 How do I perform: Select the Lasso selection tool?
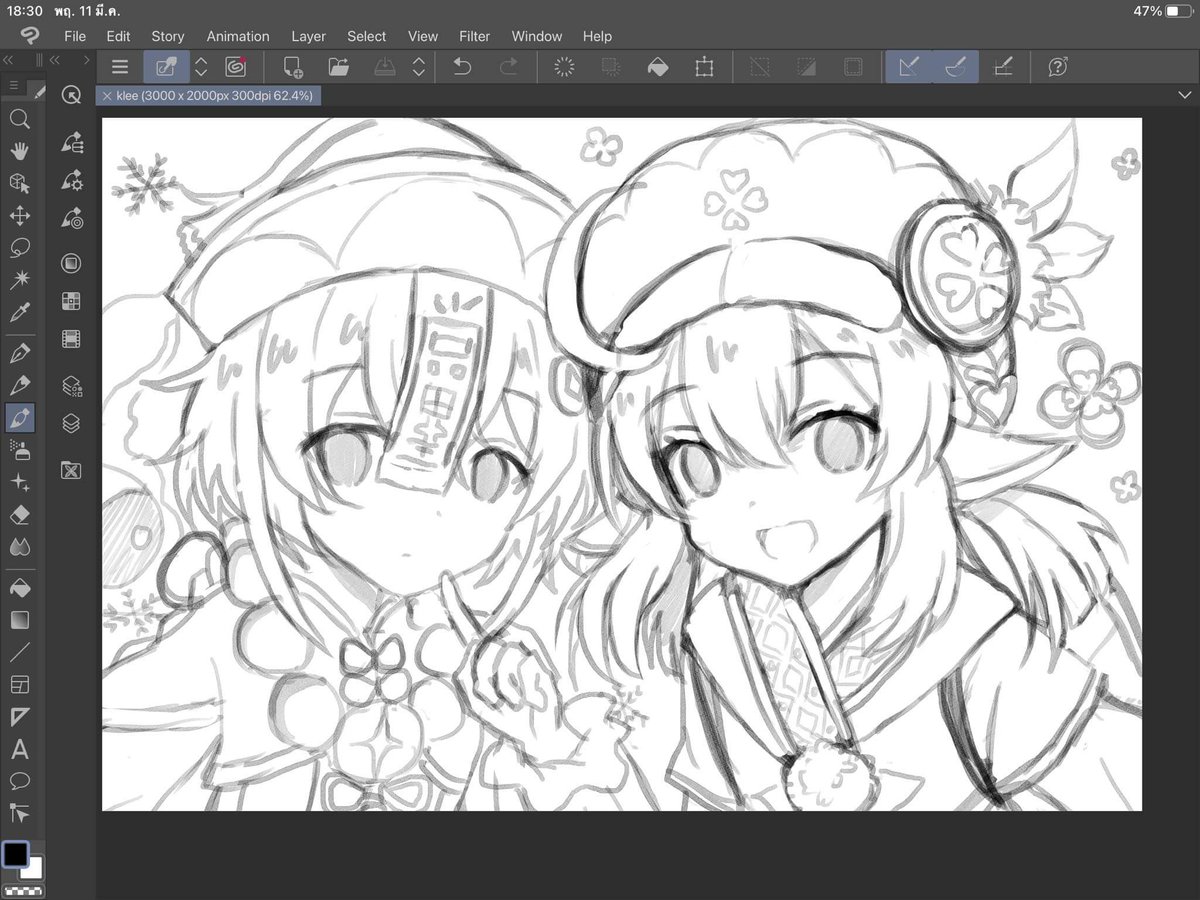(19, 248)
